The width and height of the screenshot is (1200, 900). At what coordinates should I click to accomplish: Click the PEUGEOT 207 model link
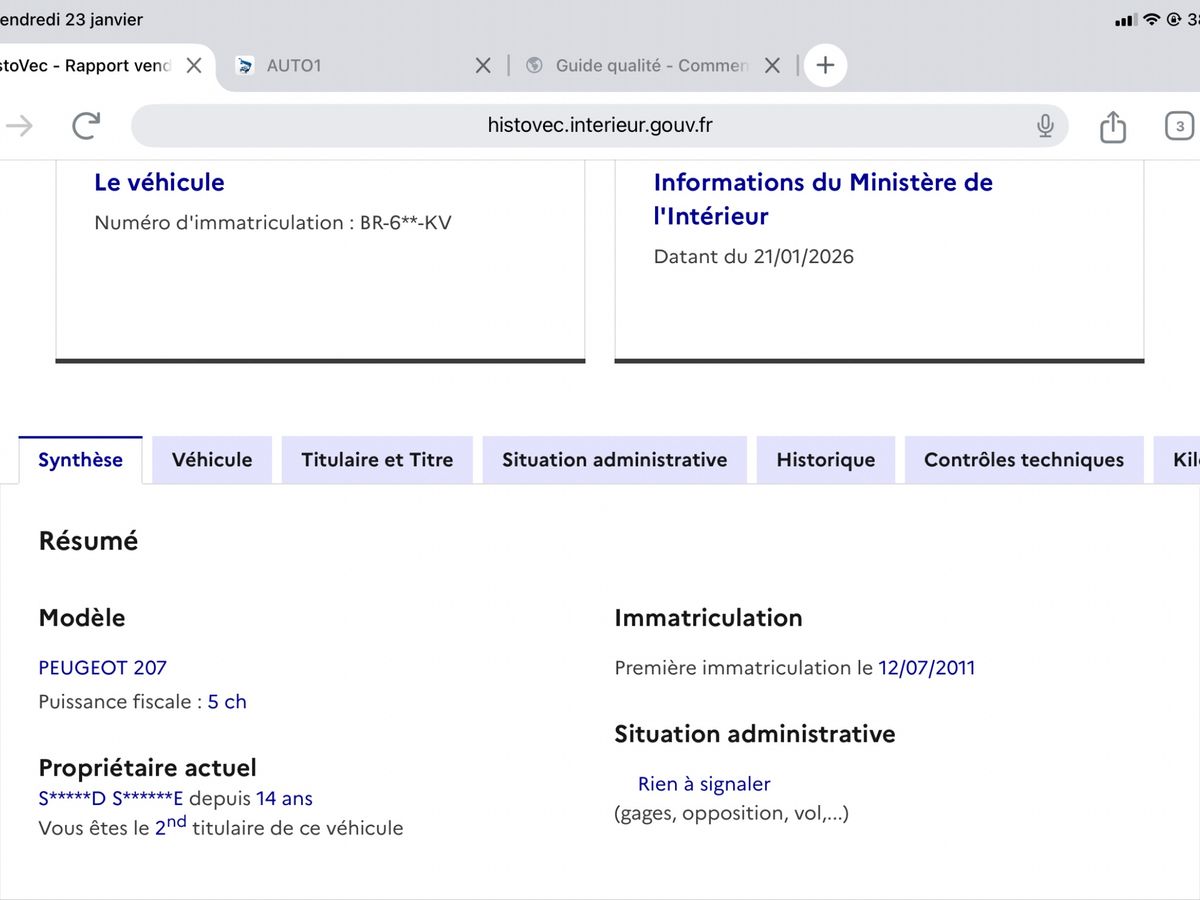coord(102,668)
